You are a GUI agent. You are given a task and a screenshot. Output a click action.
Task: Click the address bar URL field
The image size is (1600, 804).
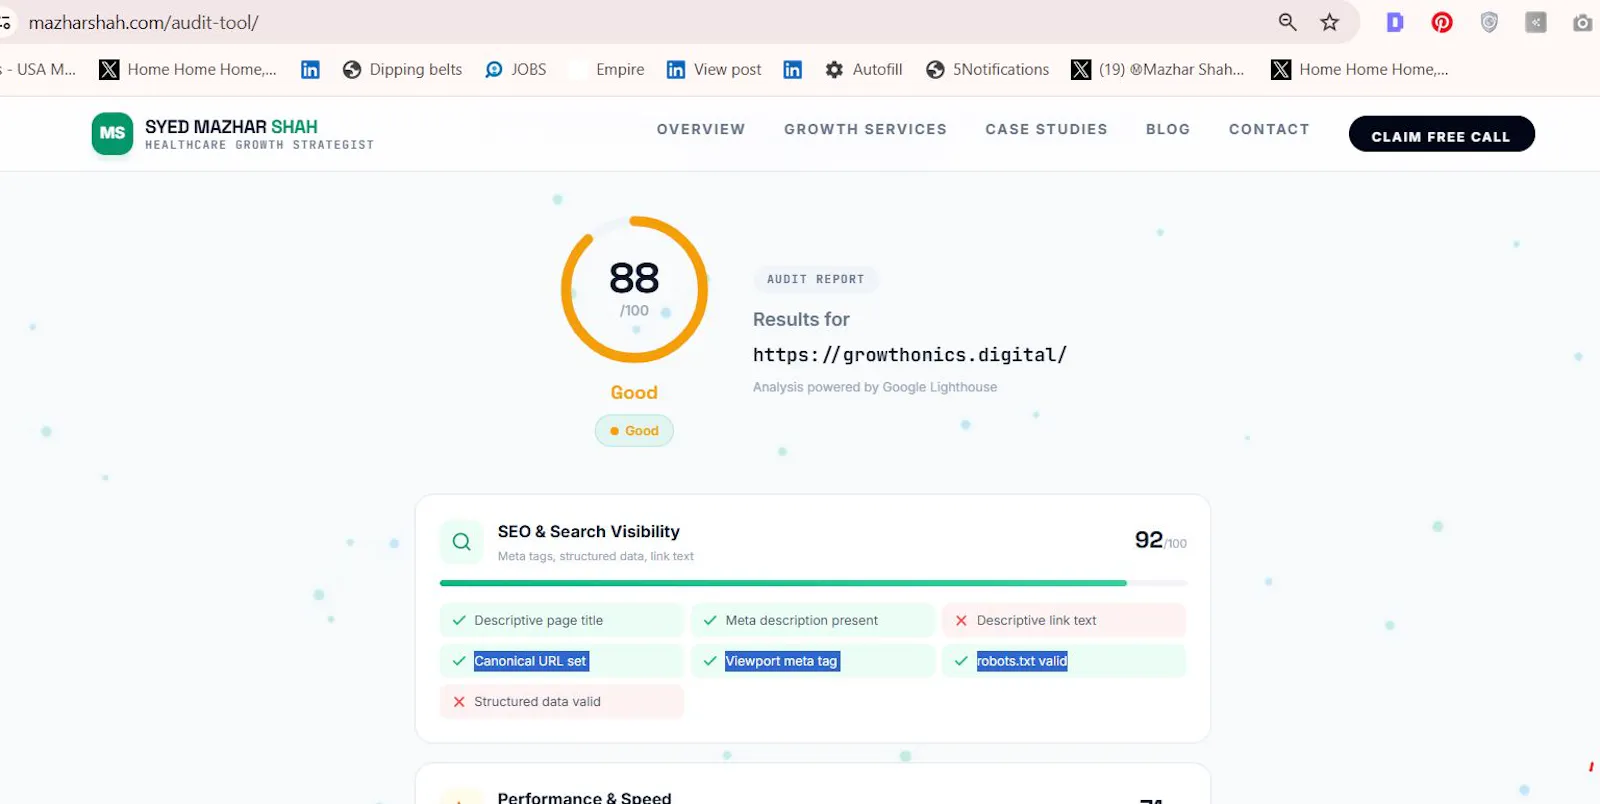(640, 22)
